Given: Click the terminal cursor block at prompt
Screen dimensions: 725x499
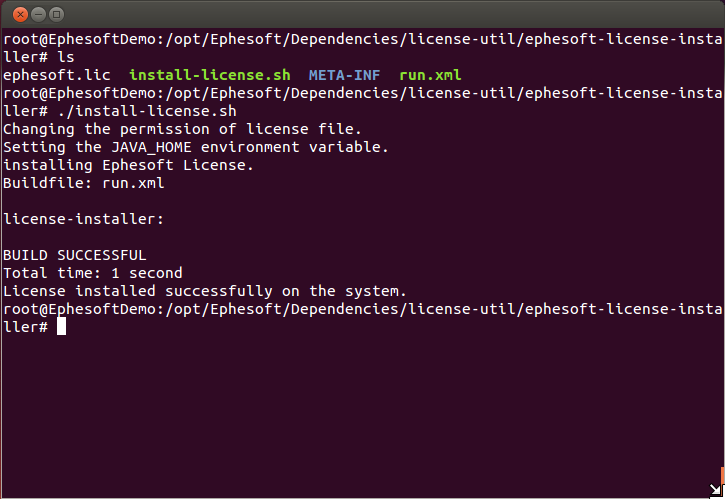Looking at the screenshot, I should click(x=61, y=327).
